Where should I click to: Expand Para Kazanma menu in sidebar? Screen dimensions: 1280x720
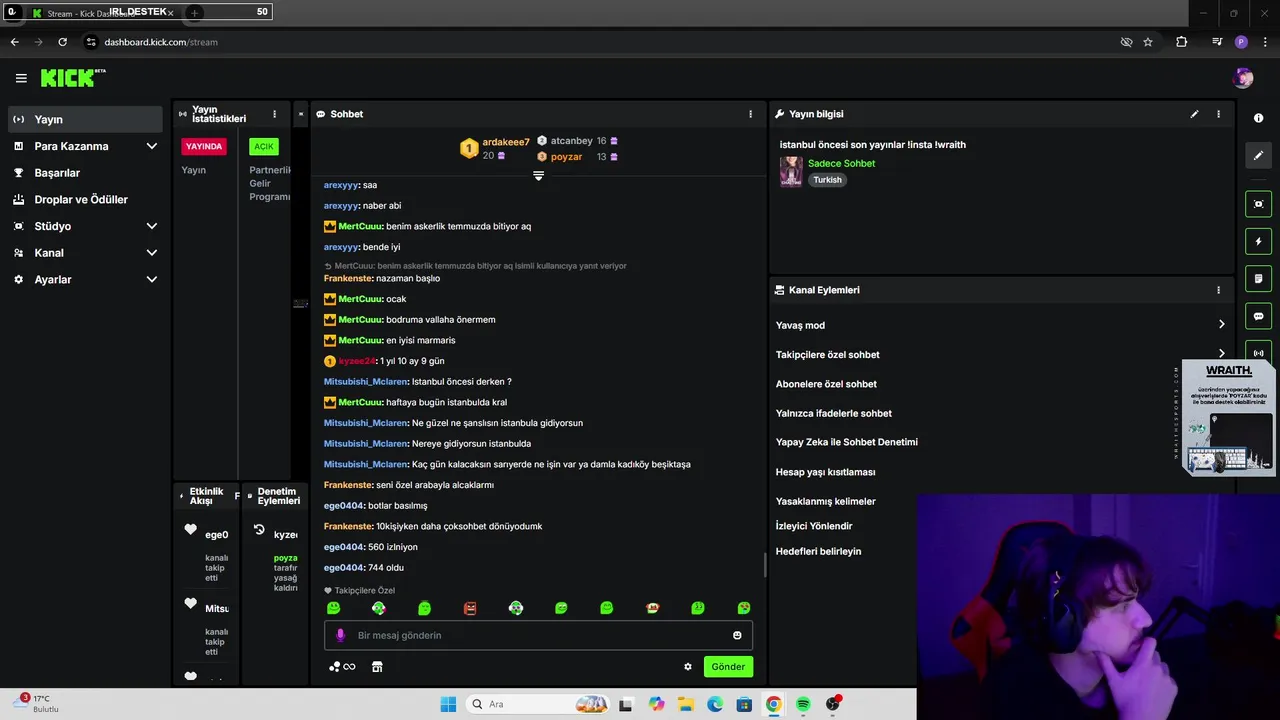click(85, 146)
